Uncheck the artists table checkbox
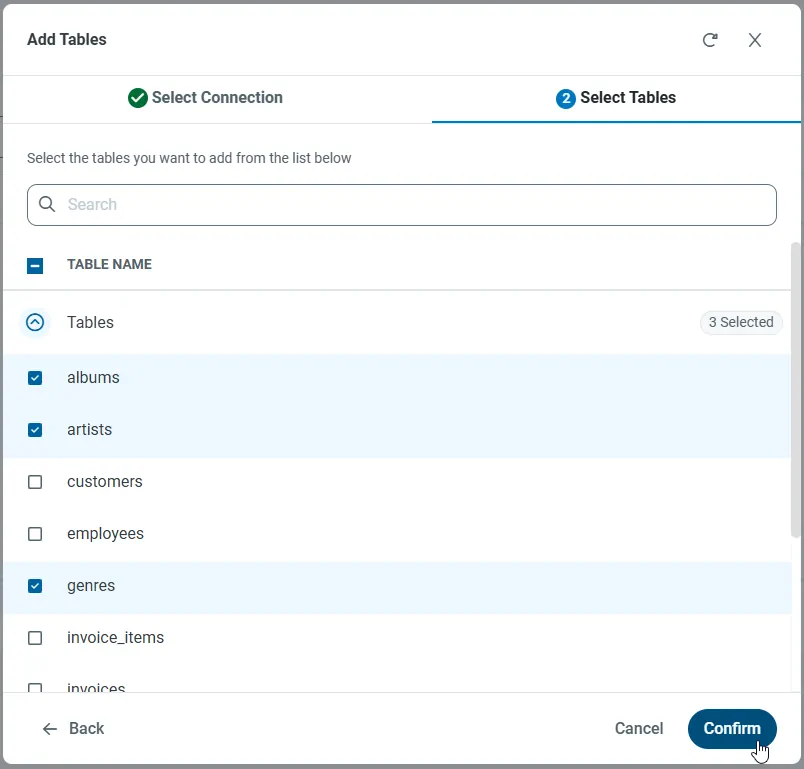Image resolution: width=804 pixels, height=769 pixels. coord(35,430)
